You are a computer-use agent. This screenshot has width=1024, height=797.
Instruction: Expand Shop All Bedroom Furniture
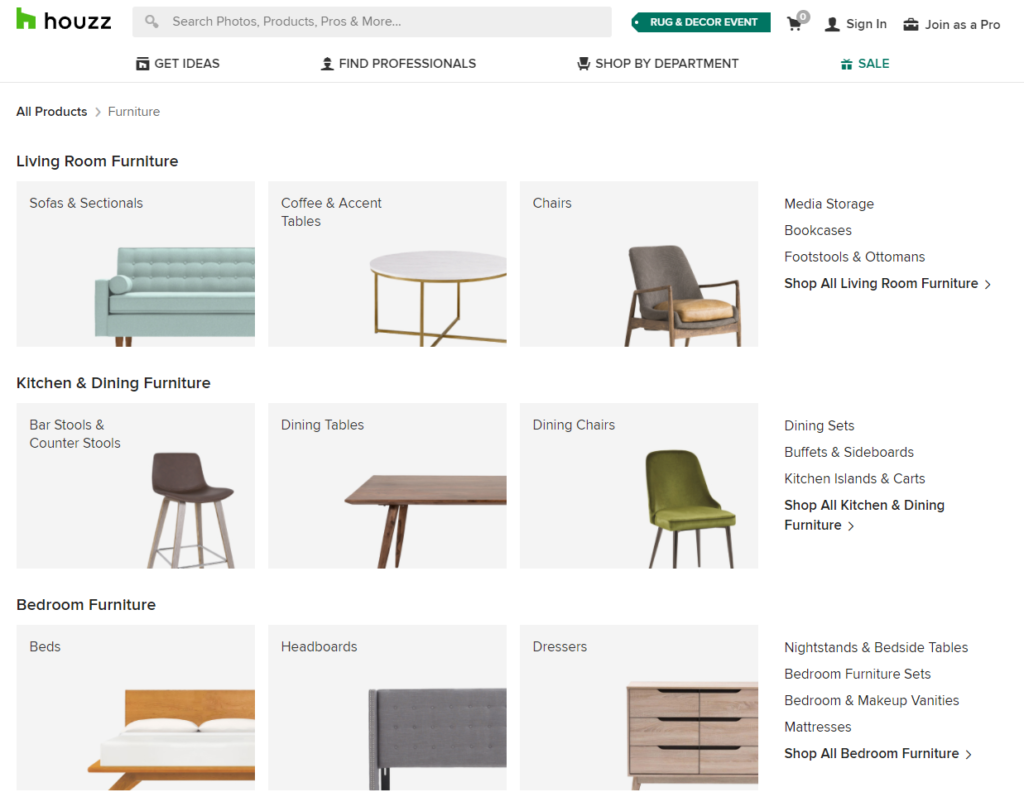point(877,754)
